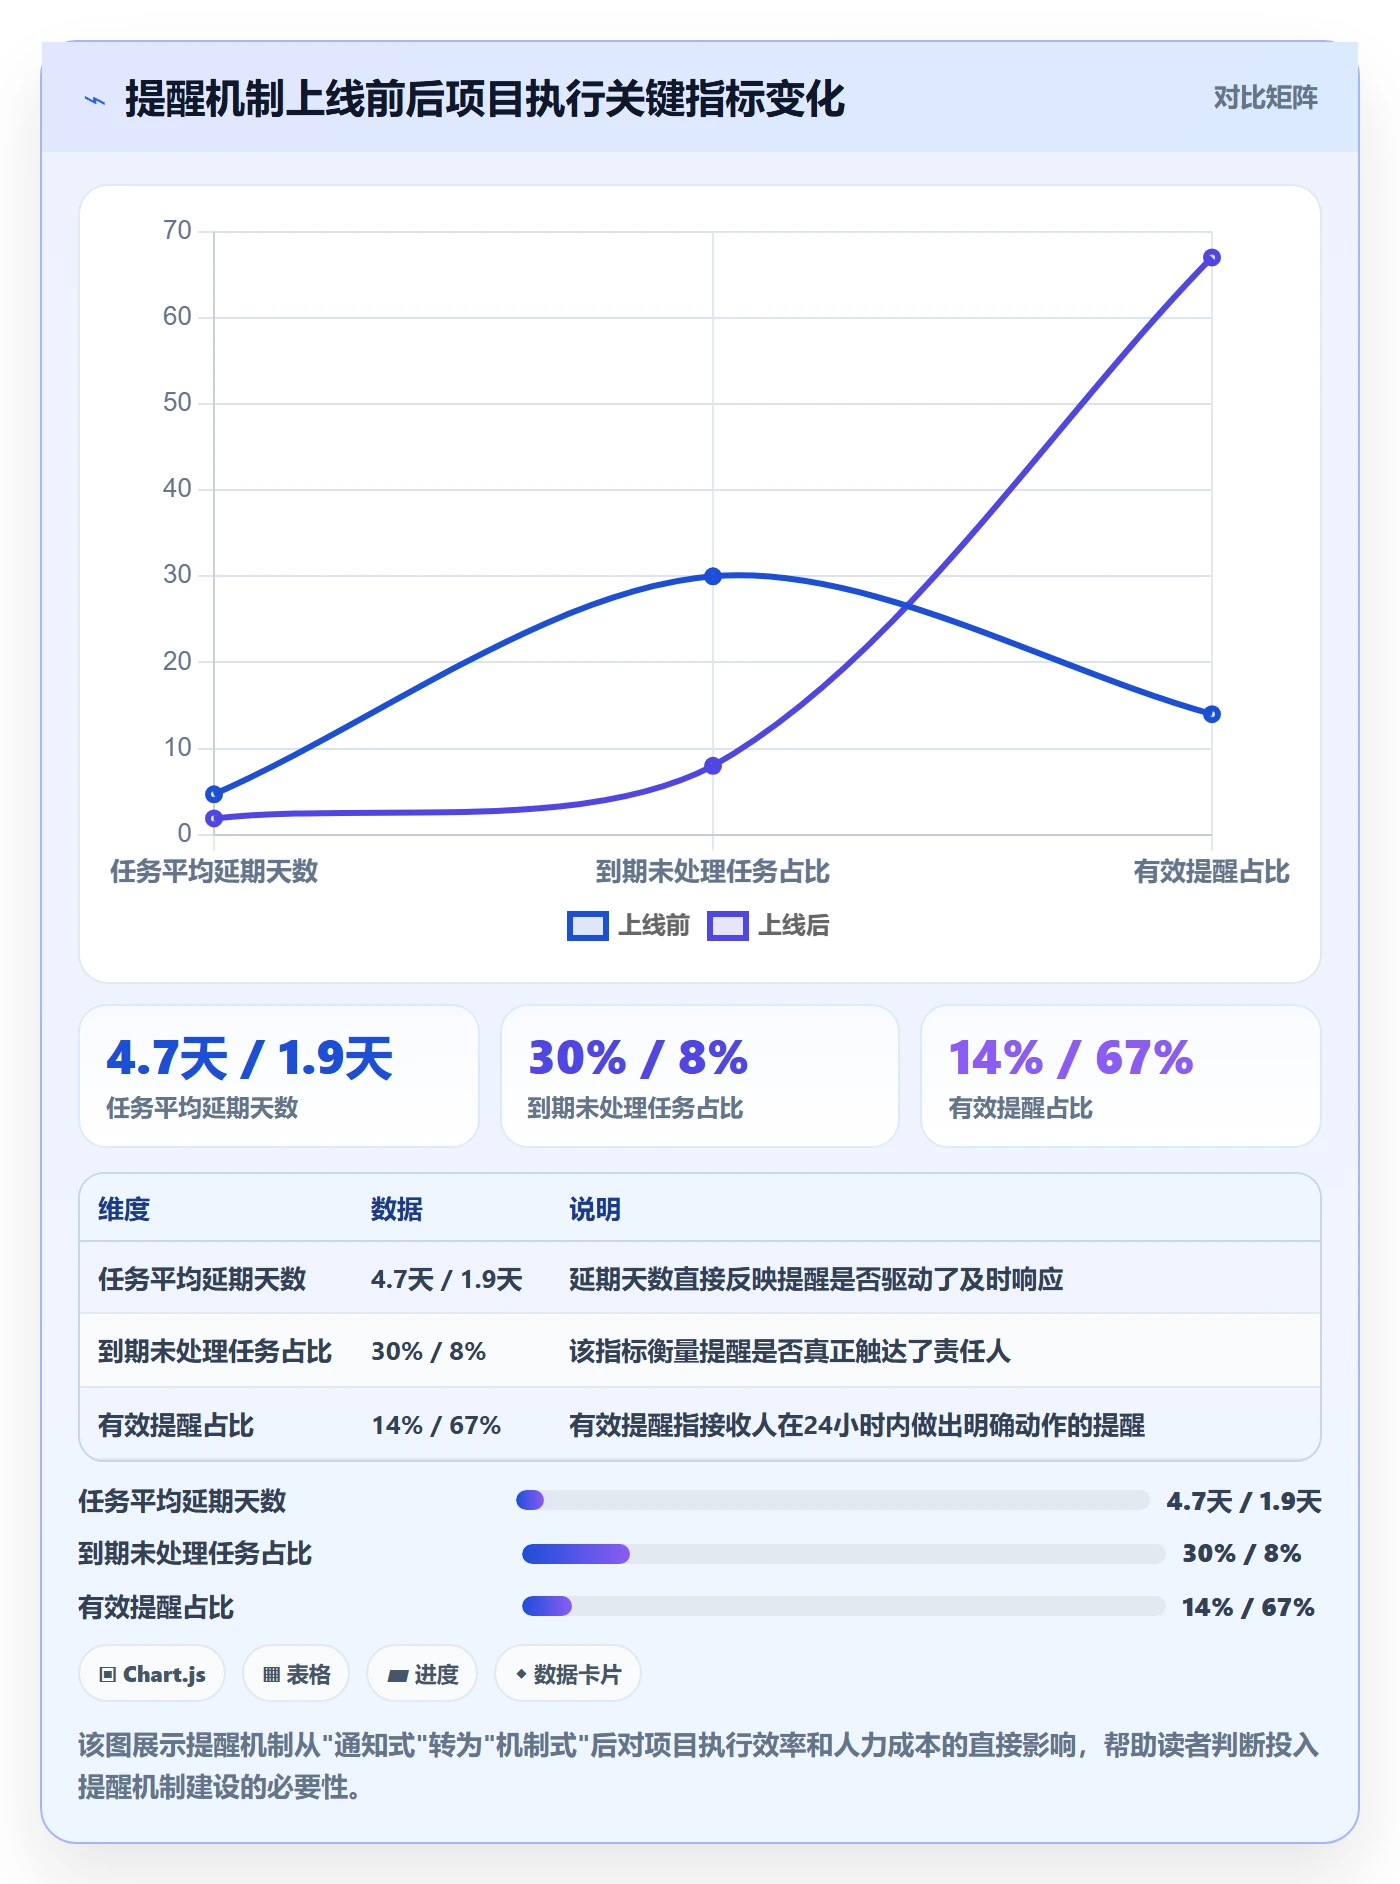Select the 到期未处理任务占比 table row name
1400x1884 pixels.
pyautogui.click(x=215, y=1352)
